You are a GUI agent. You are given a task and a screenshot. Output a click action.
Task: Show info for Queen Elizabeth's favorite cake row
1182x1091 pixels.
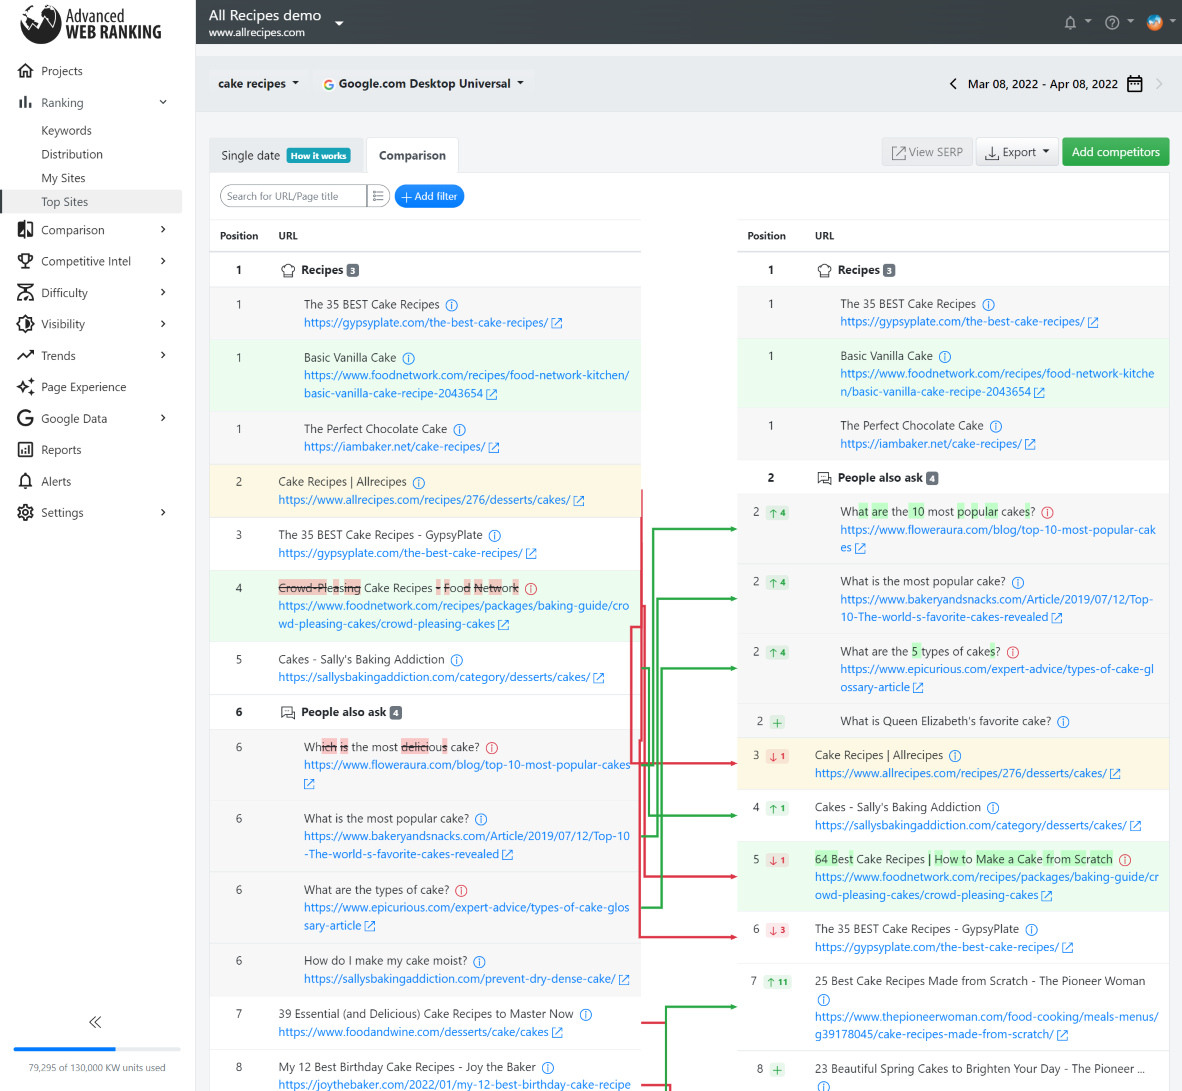point(1063,722)
